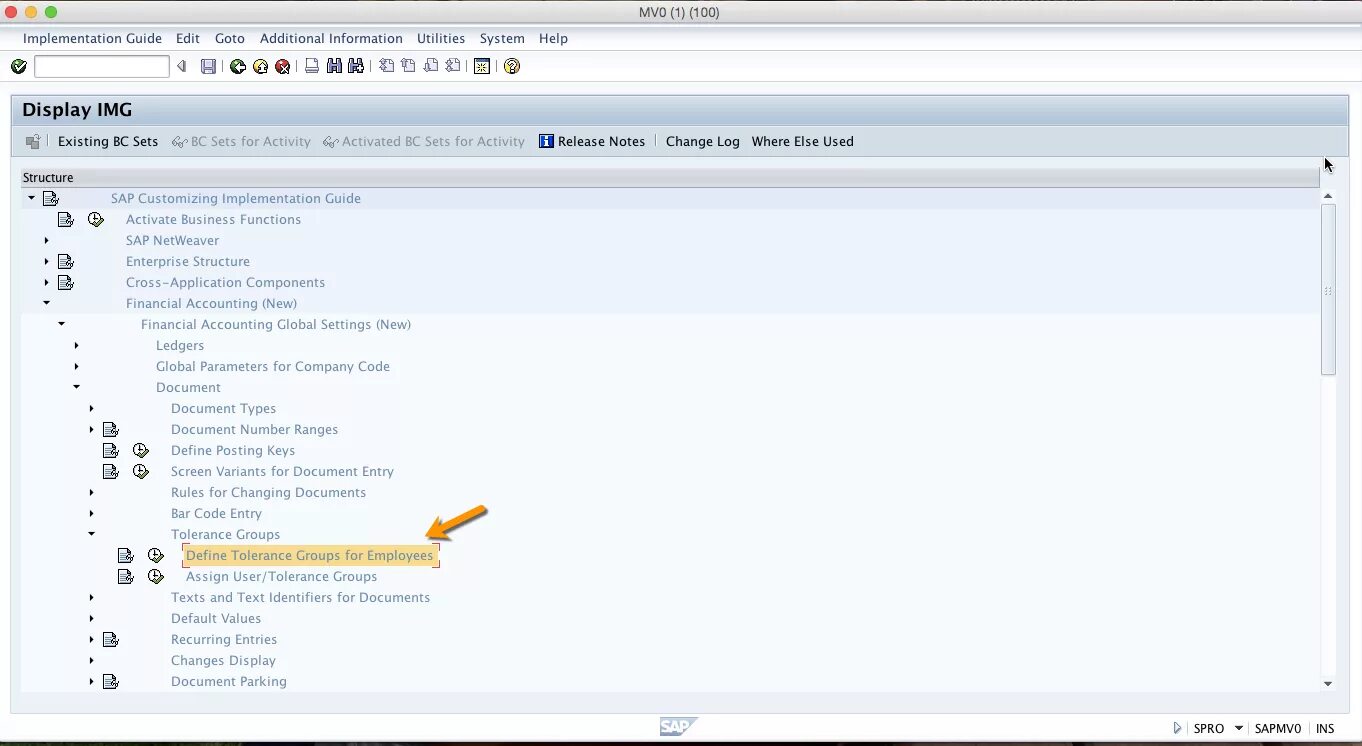Click the Previous Page icon
This screenshot has height=746, width=1362.
tap(408, 67)
